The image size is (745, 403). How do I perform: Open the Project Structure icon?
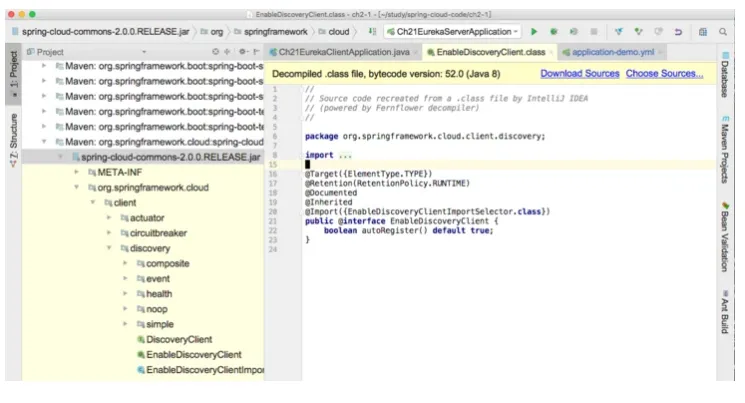tap(703, 32)
